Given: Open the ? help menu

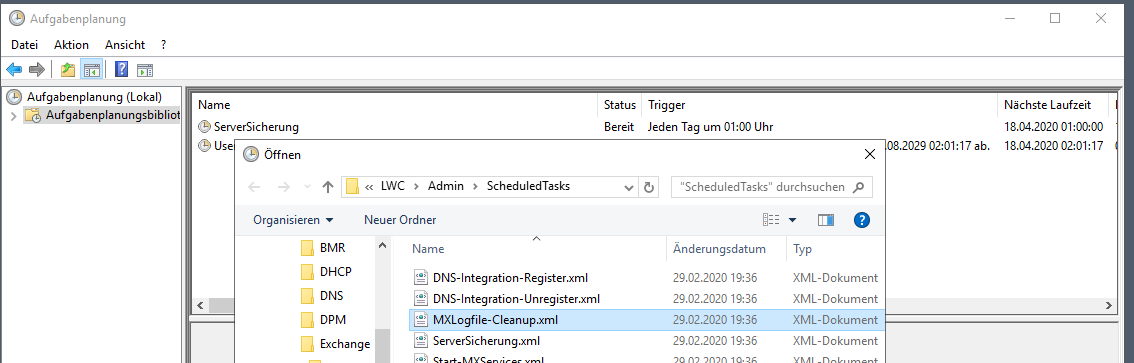Looking at the screenshot, I should [x=164, y=45].
